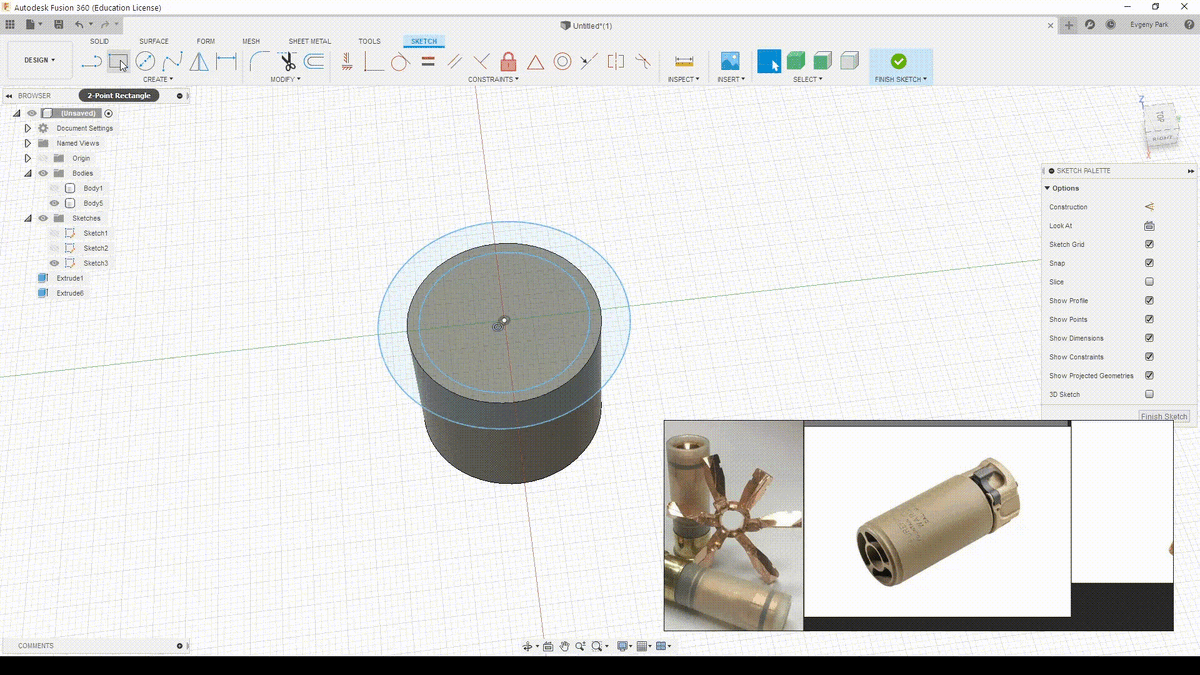Image resolution: width=1200 pixels, height=675 pixels.
Task: Select the Spline sketch tool
Action: pos(172,62)
